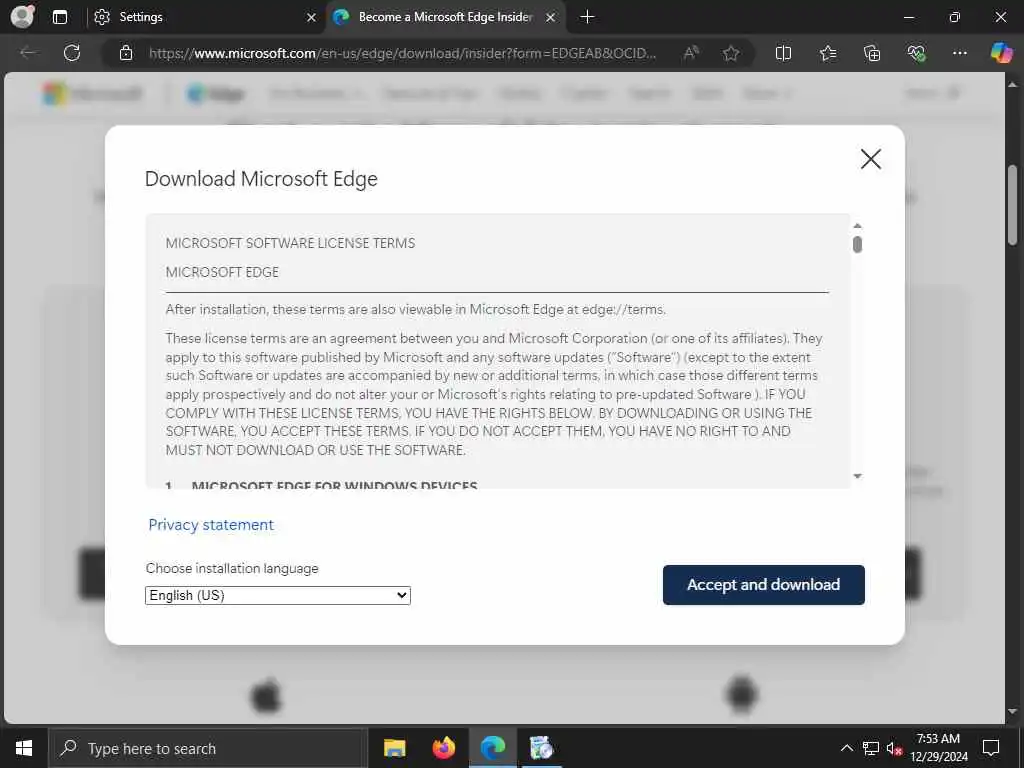Click the page scrollbar thumb
Screen dimensions: 1024x768
(1012, 205)
